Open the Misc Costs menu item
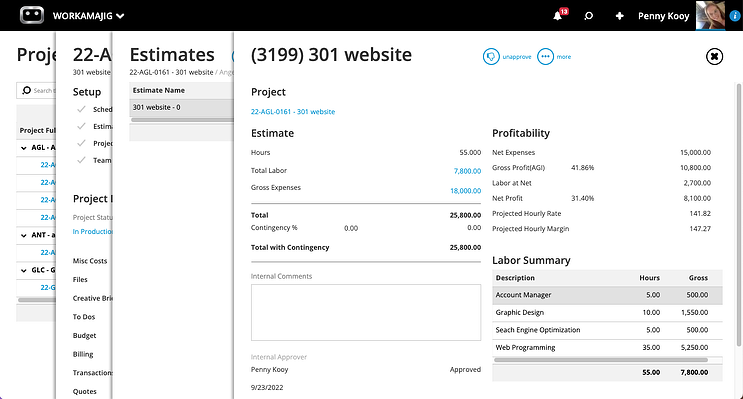 (x=90, y=261)
